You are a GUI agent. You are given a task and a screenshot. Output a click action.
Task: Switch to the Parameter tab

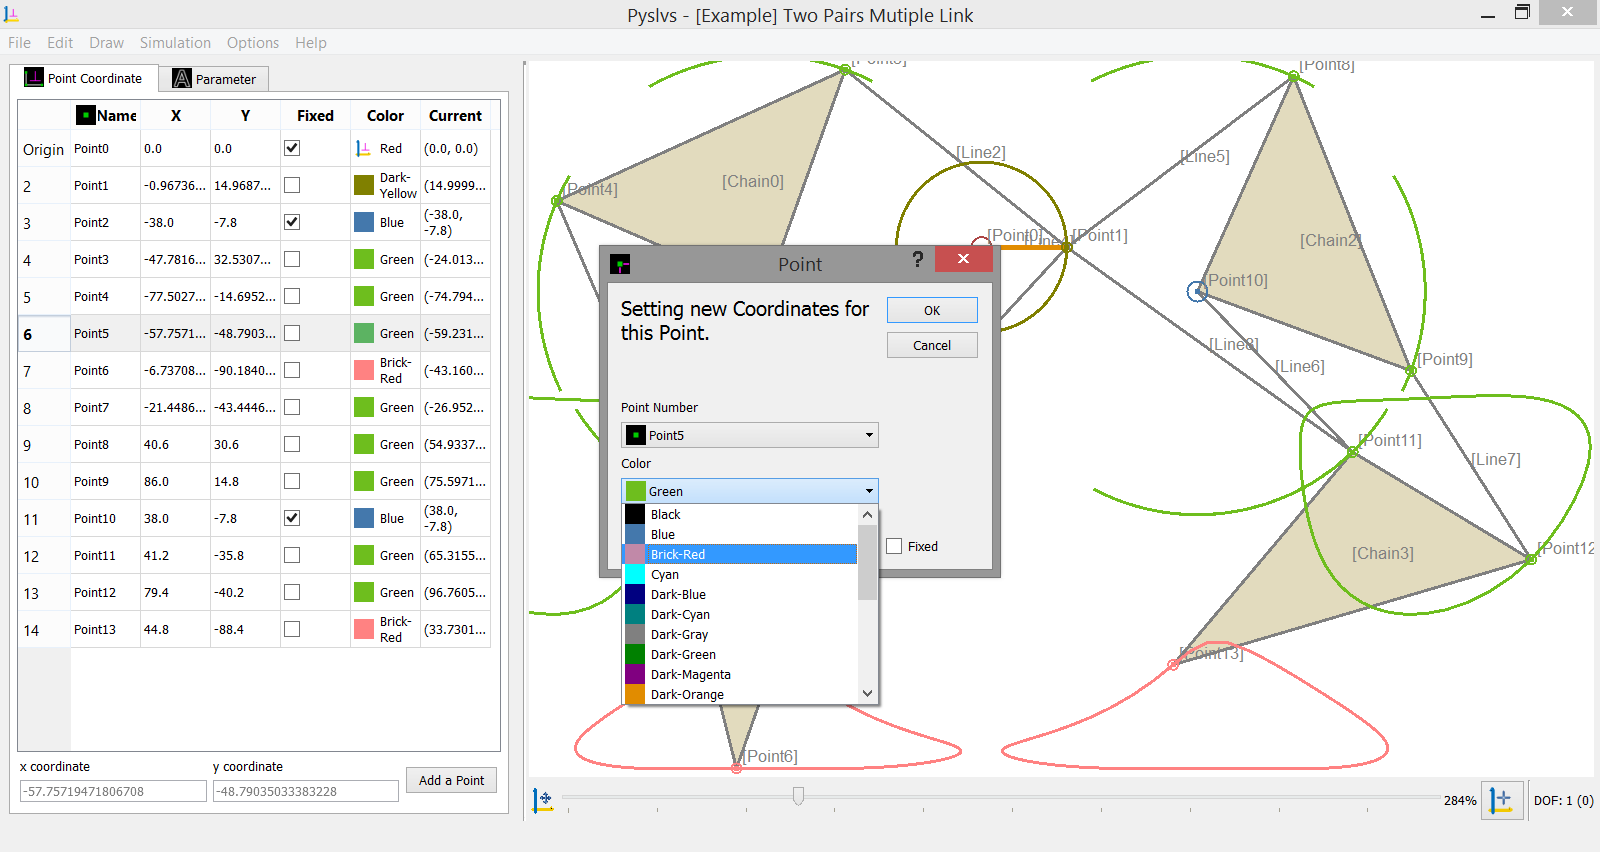(215, 79)
